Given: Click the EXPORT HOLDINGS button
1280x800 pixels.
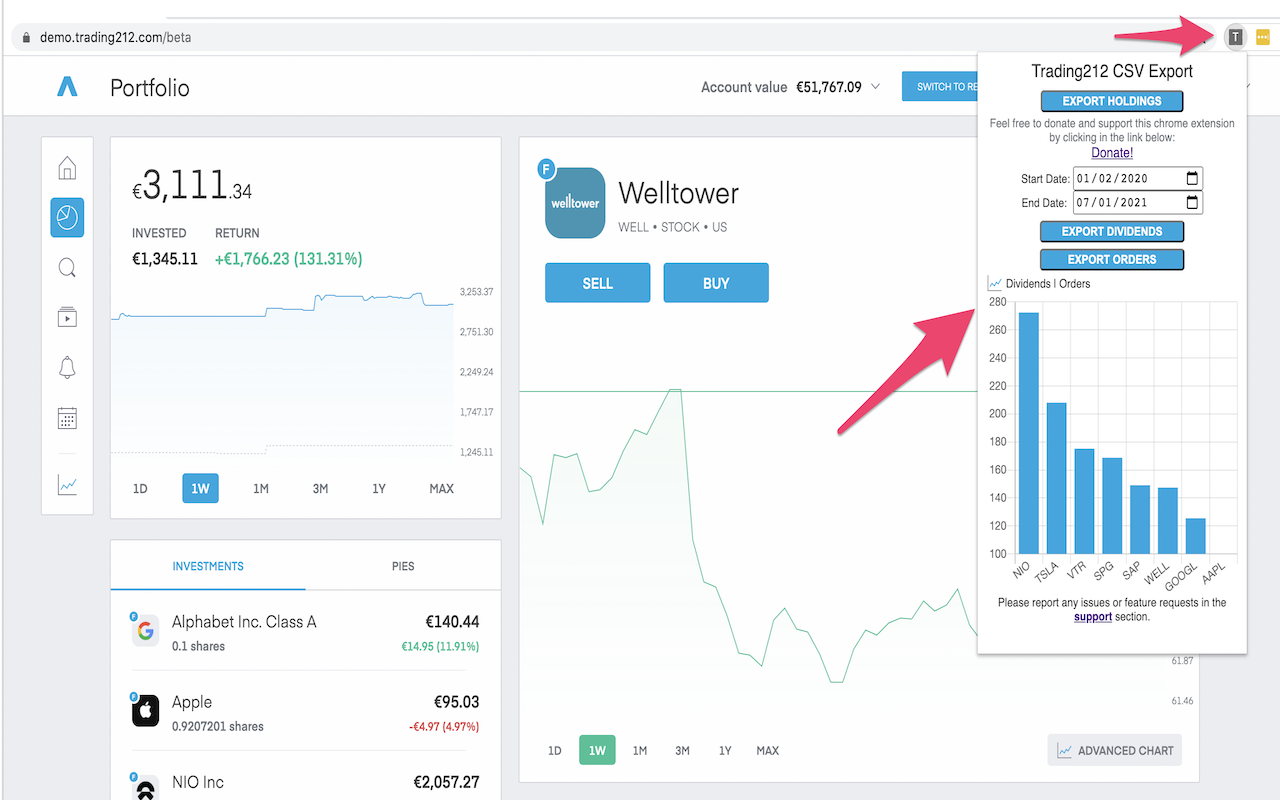Looking at the screenshot, I should (1112, 100).
